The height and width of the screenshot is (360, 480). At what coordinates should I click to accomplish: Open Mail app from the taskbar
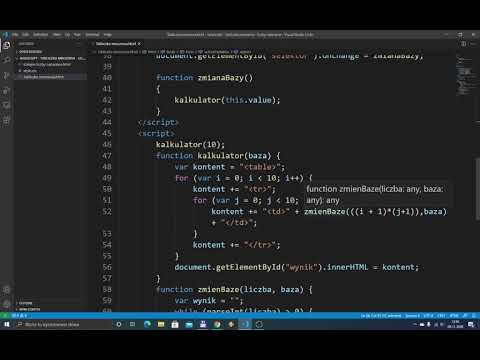[x=189, y=324]
